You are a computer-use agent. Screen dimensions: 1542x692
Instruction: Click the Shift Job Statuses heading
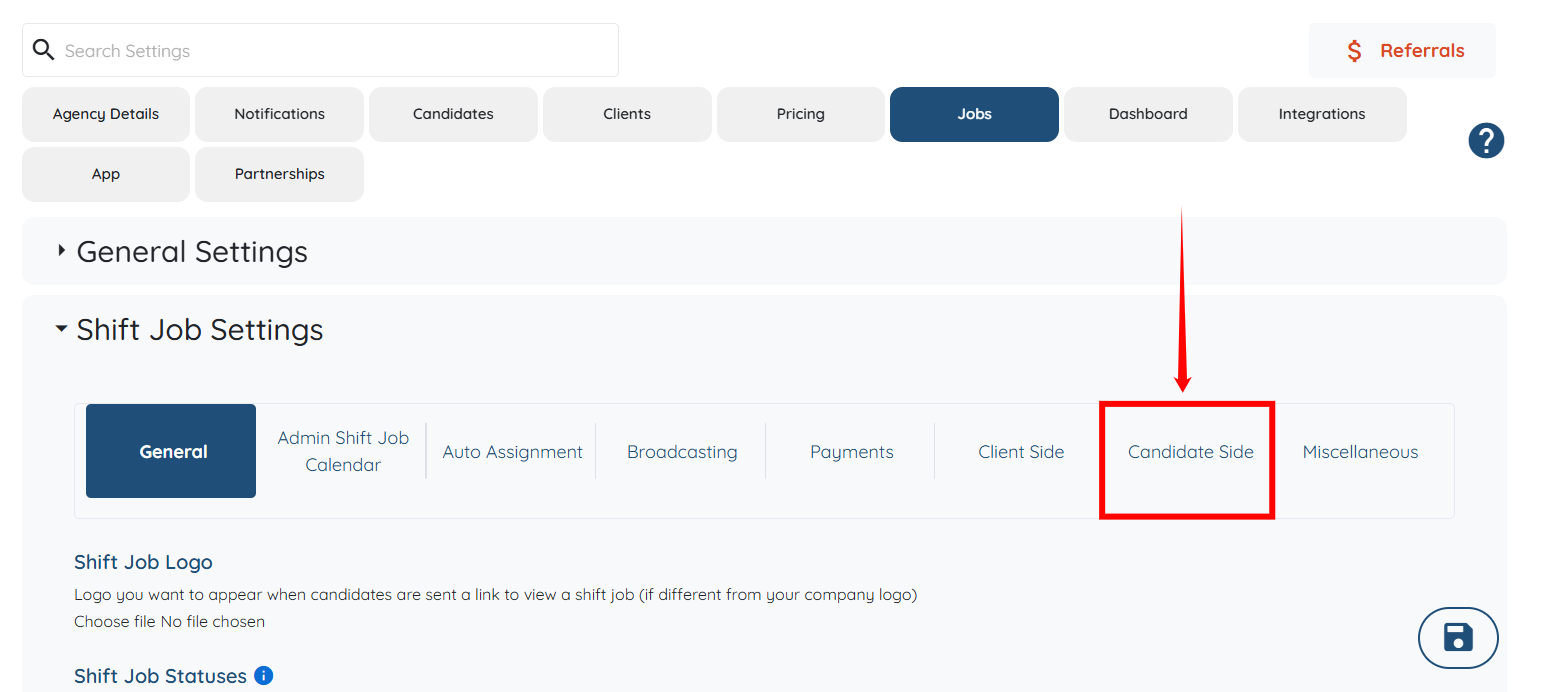(160, 676)
